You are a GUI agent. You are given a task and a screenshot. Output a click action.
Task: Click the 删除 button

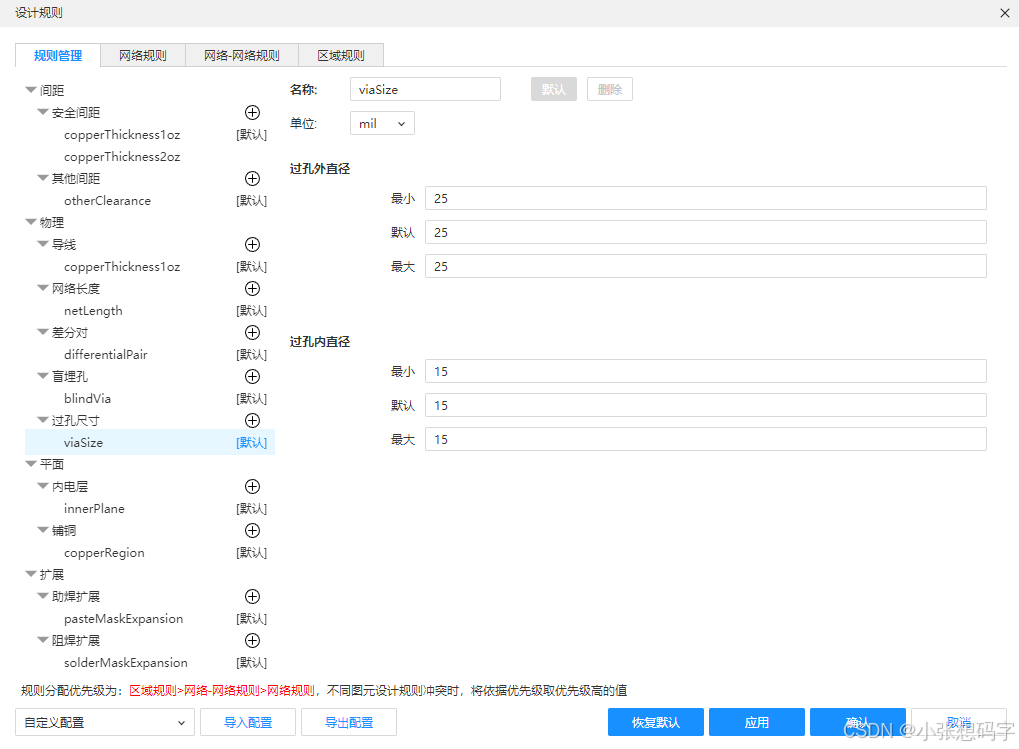[610, 89]
